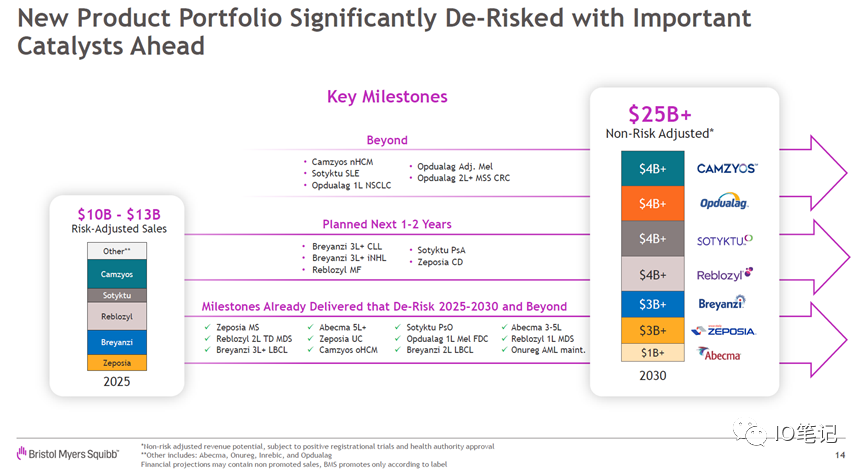The height and width of the screenshot is (471, 865).
Task: Select the Breyanzi segment in 2025 bar
Action: click(x=116, y=342)
